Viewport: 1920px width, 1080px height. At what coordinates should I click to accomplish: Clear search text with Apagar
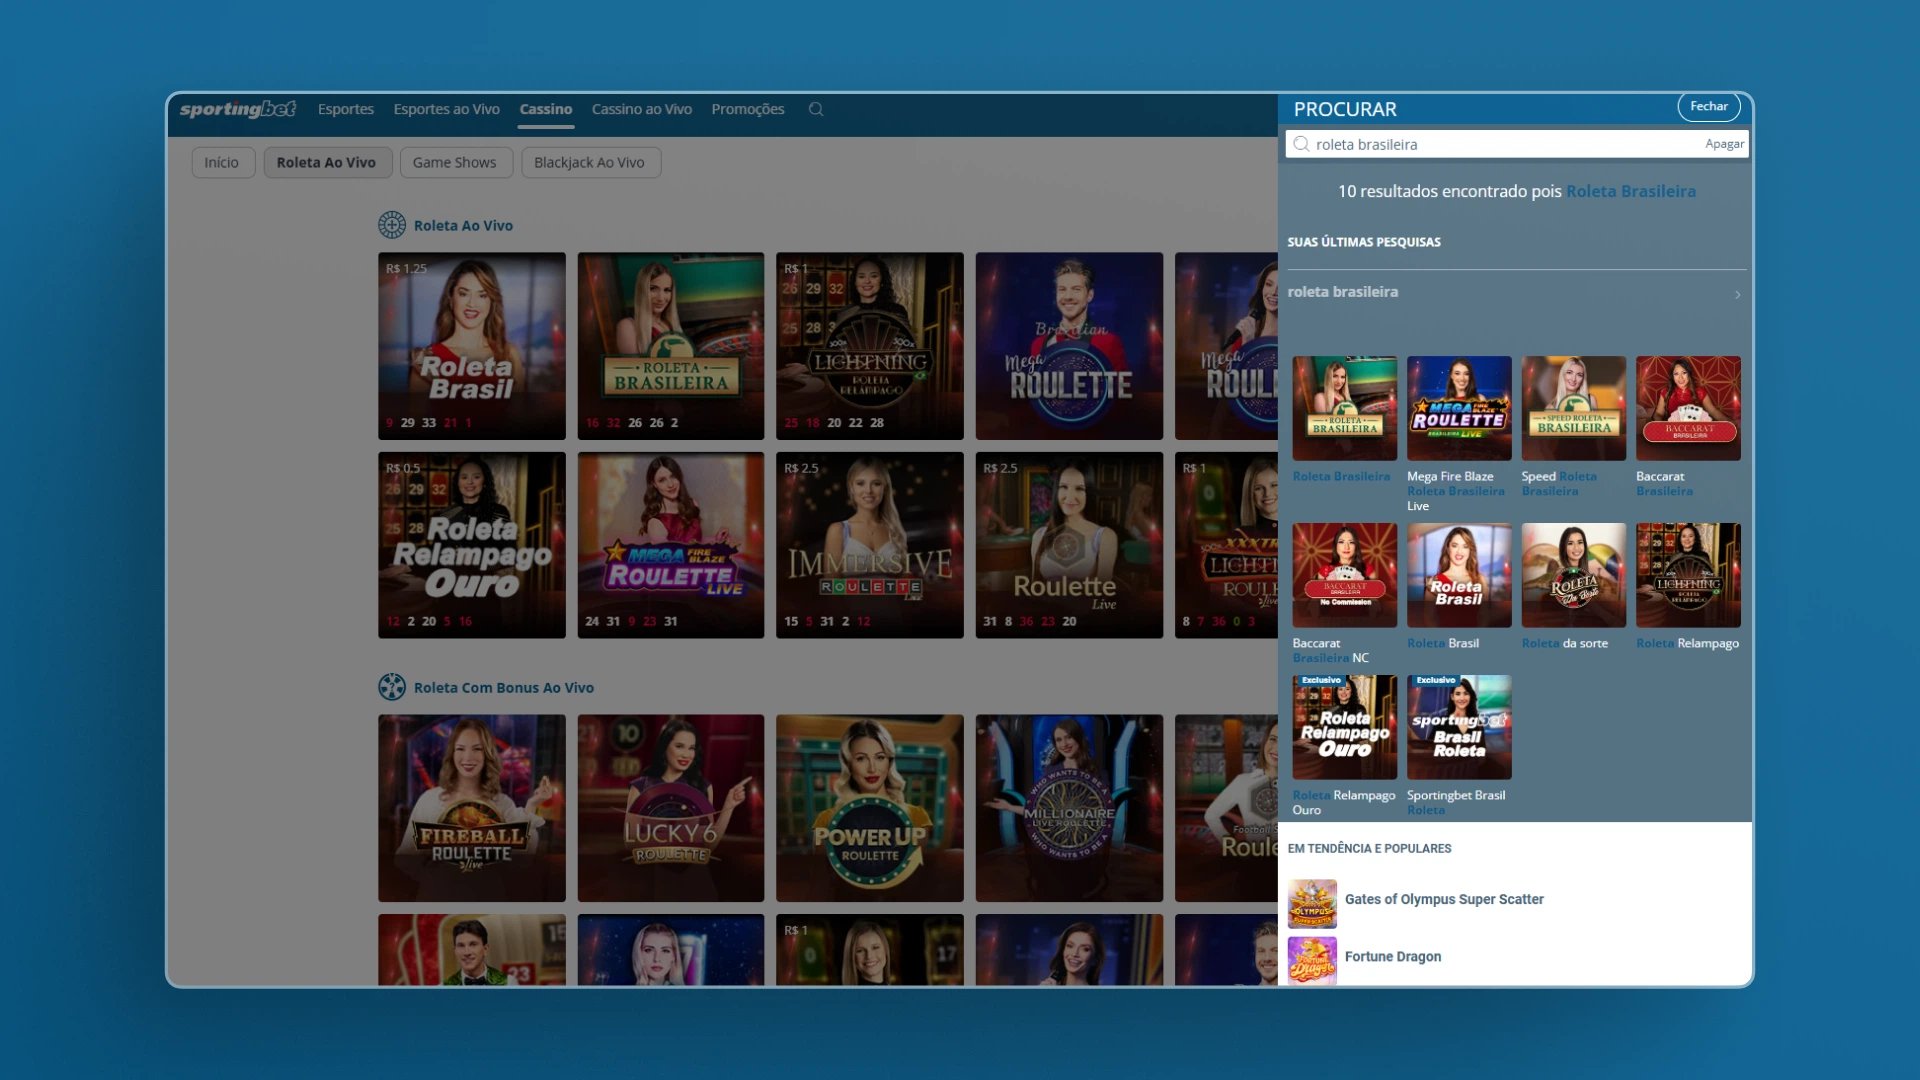tap(1724, 144)
